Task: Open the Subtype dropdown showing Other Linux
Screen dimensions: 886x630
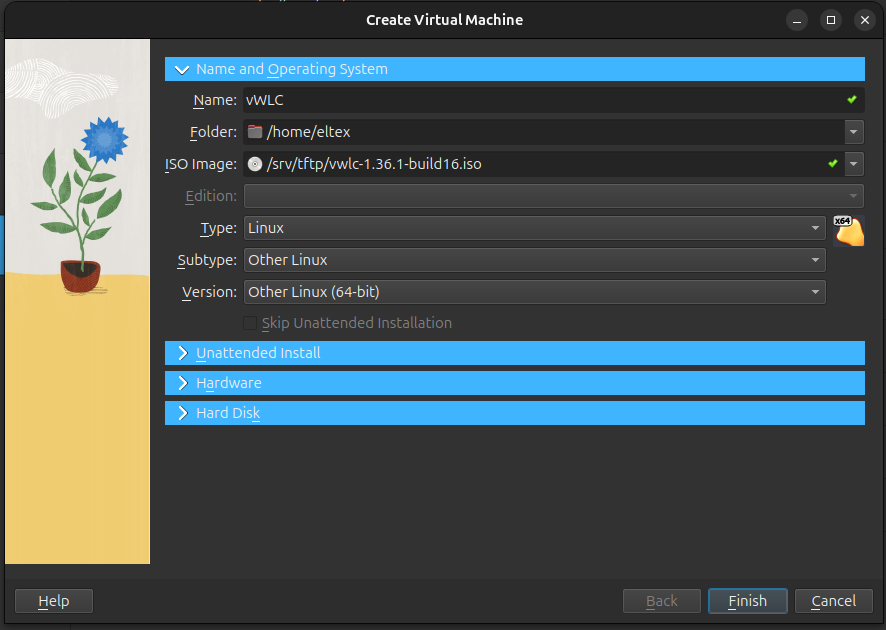Action: pyautogui.click(x=534, y=260)
